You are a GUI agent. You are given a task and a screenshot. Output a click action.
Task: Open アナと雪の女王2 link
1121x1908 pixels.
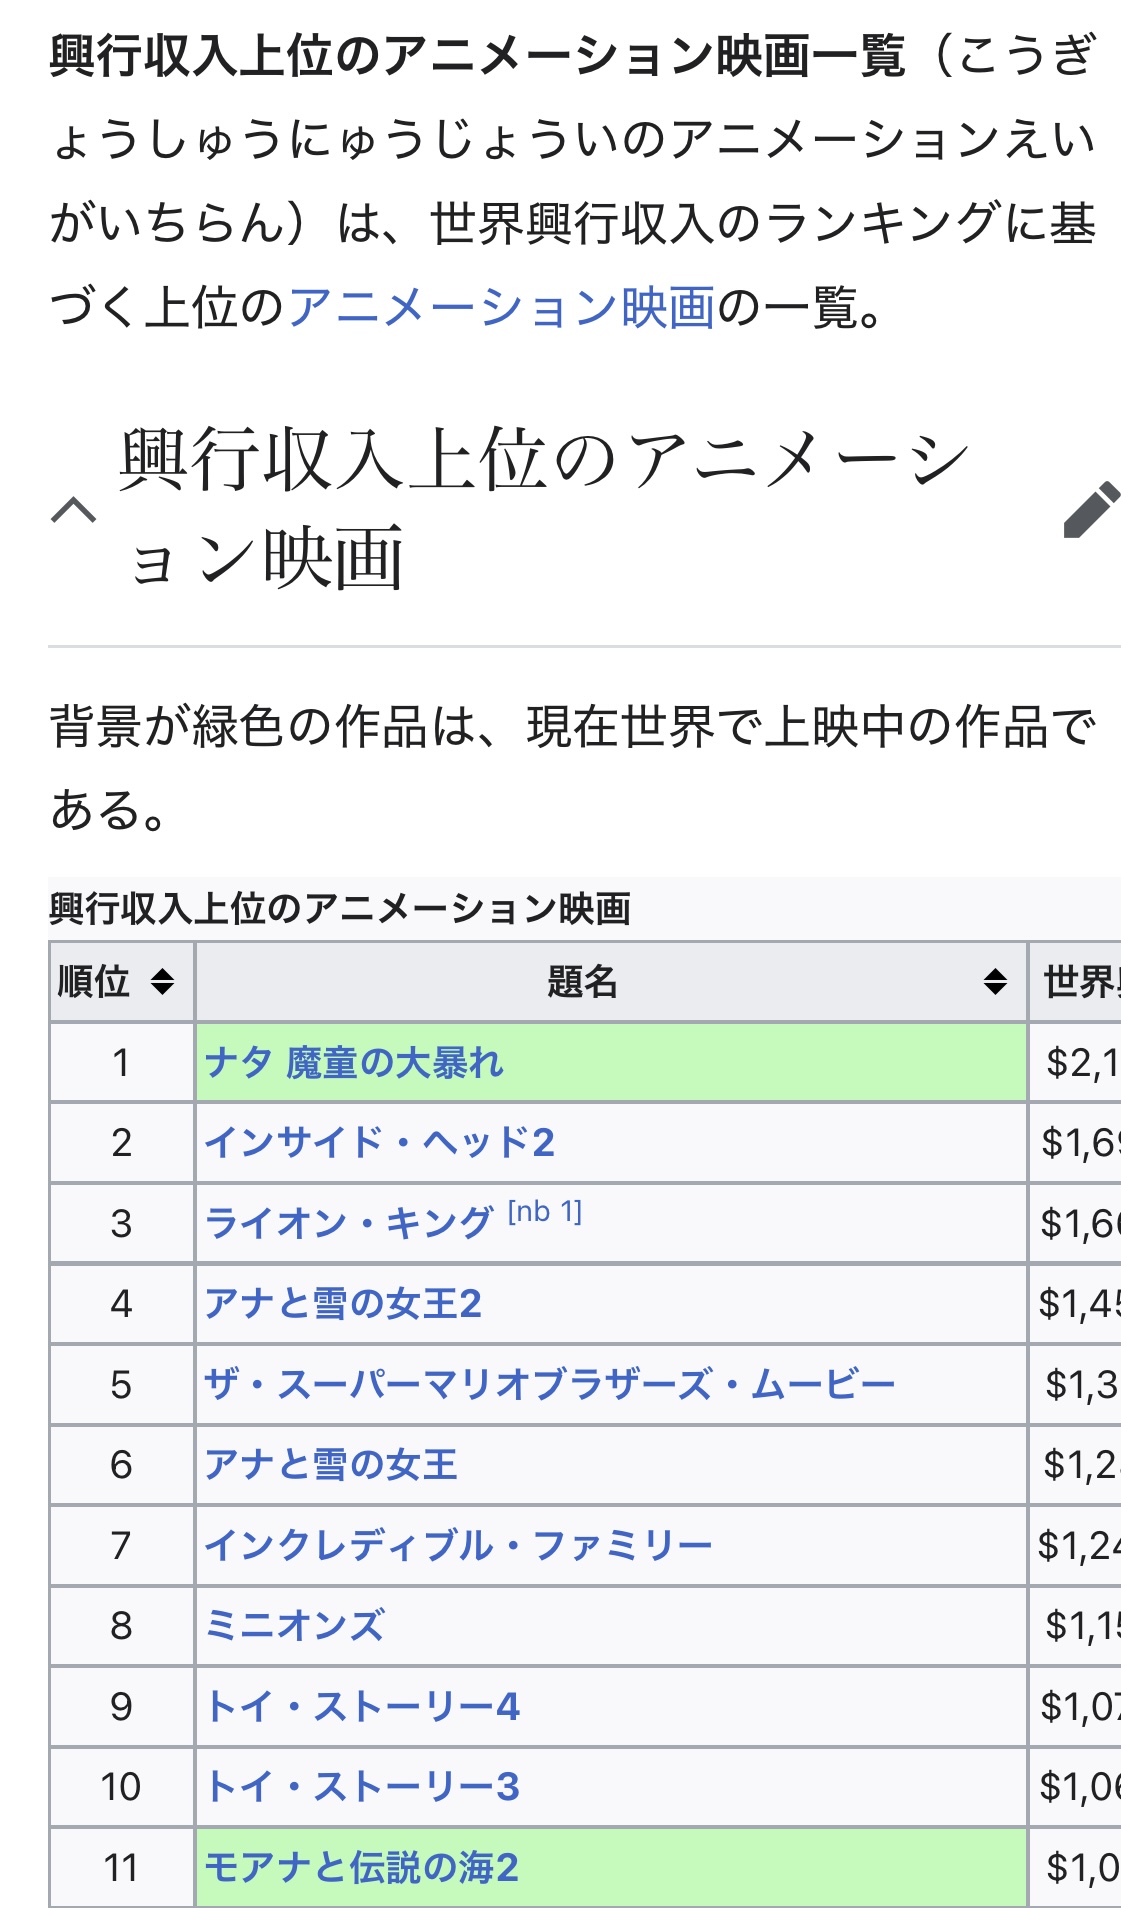point(343,1303)
